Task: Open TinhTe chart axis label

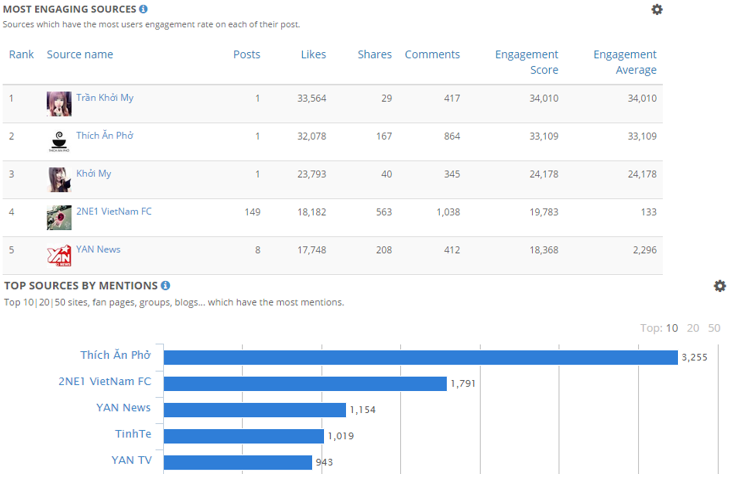Action: [x=133, y=433]
